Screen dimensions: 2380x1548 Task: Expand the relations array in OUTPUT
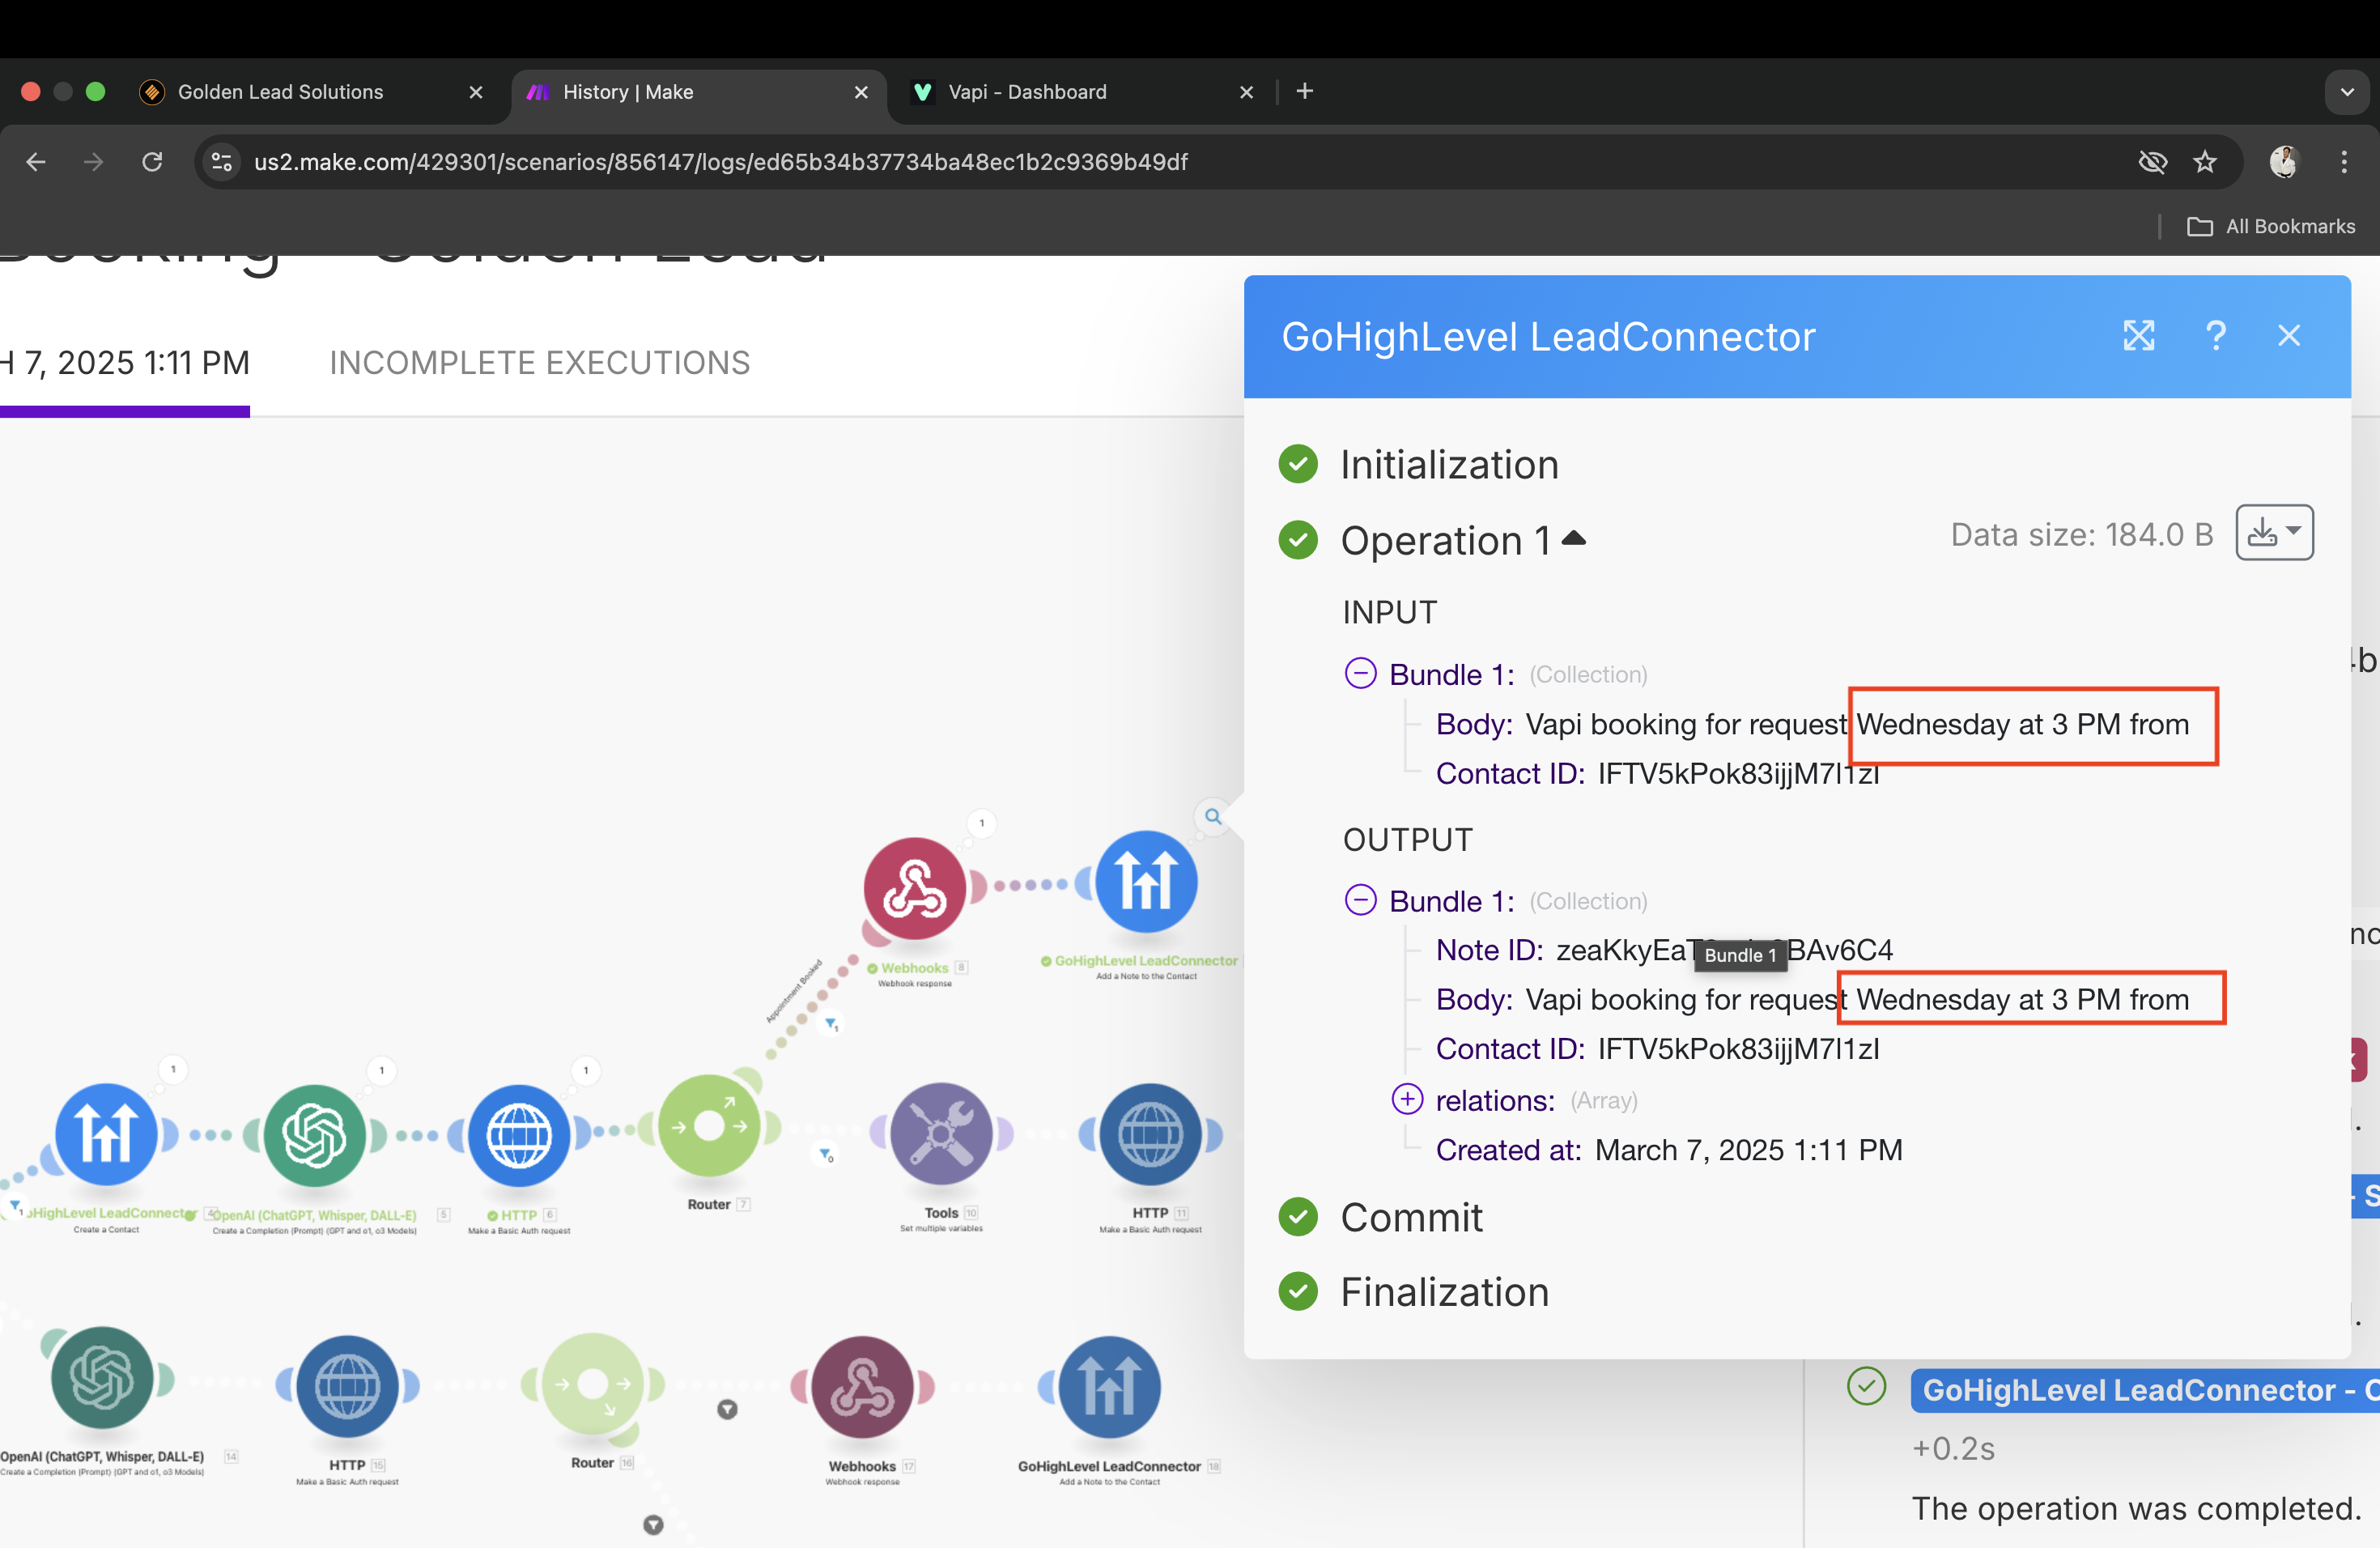point(1406,1099)
